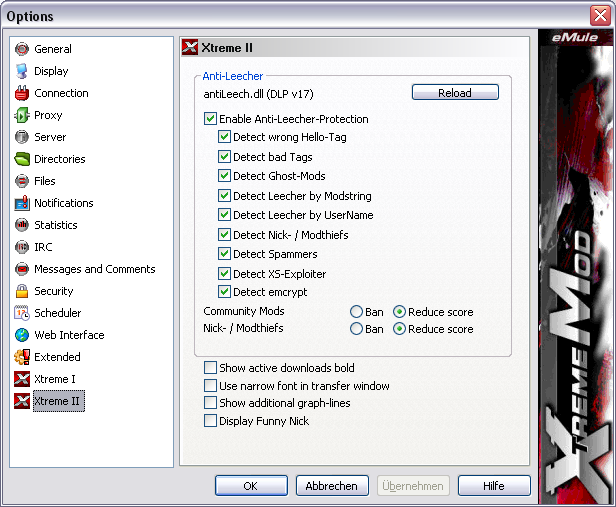
Task: Select Statistics in the options list
Action: (x=56, y=225)
